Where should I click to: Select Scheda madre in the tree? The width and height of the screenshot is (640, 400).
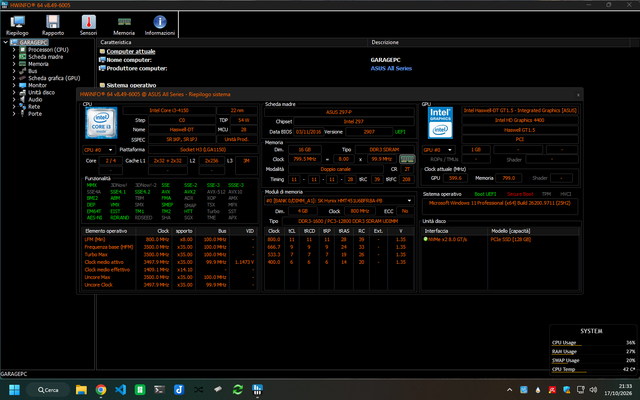pos(46,57)
